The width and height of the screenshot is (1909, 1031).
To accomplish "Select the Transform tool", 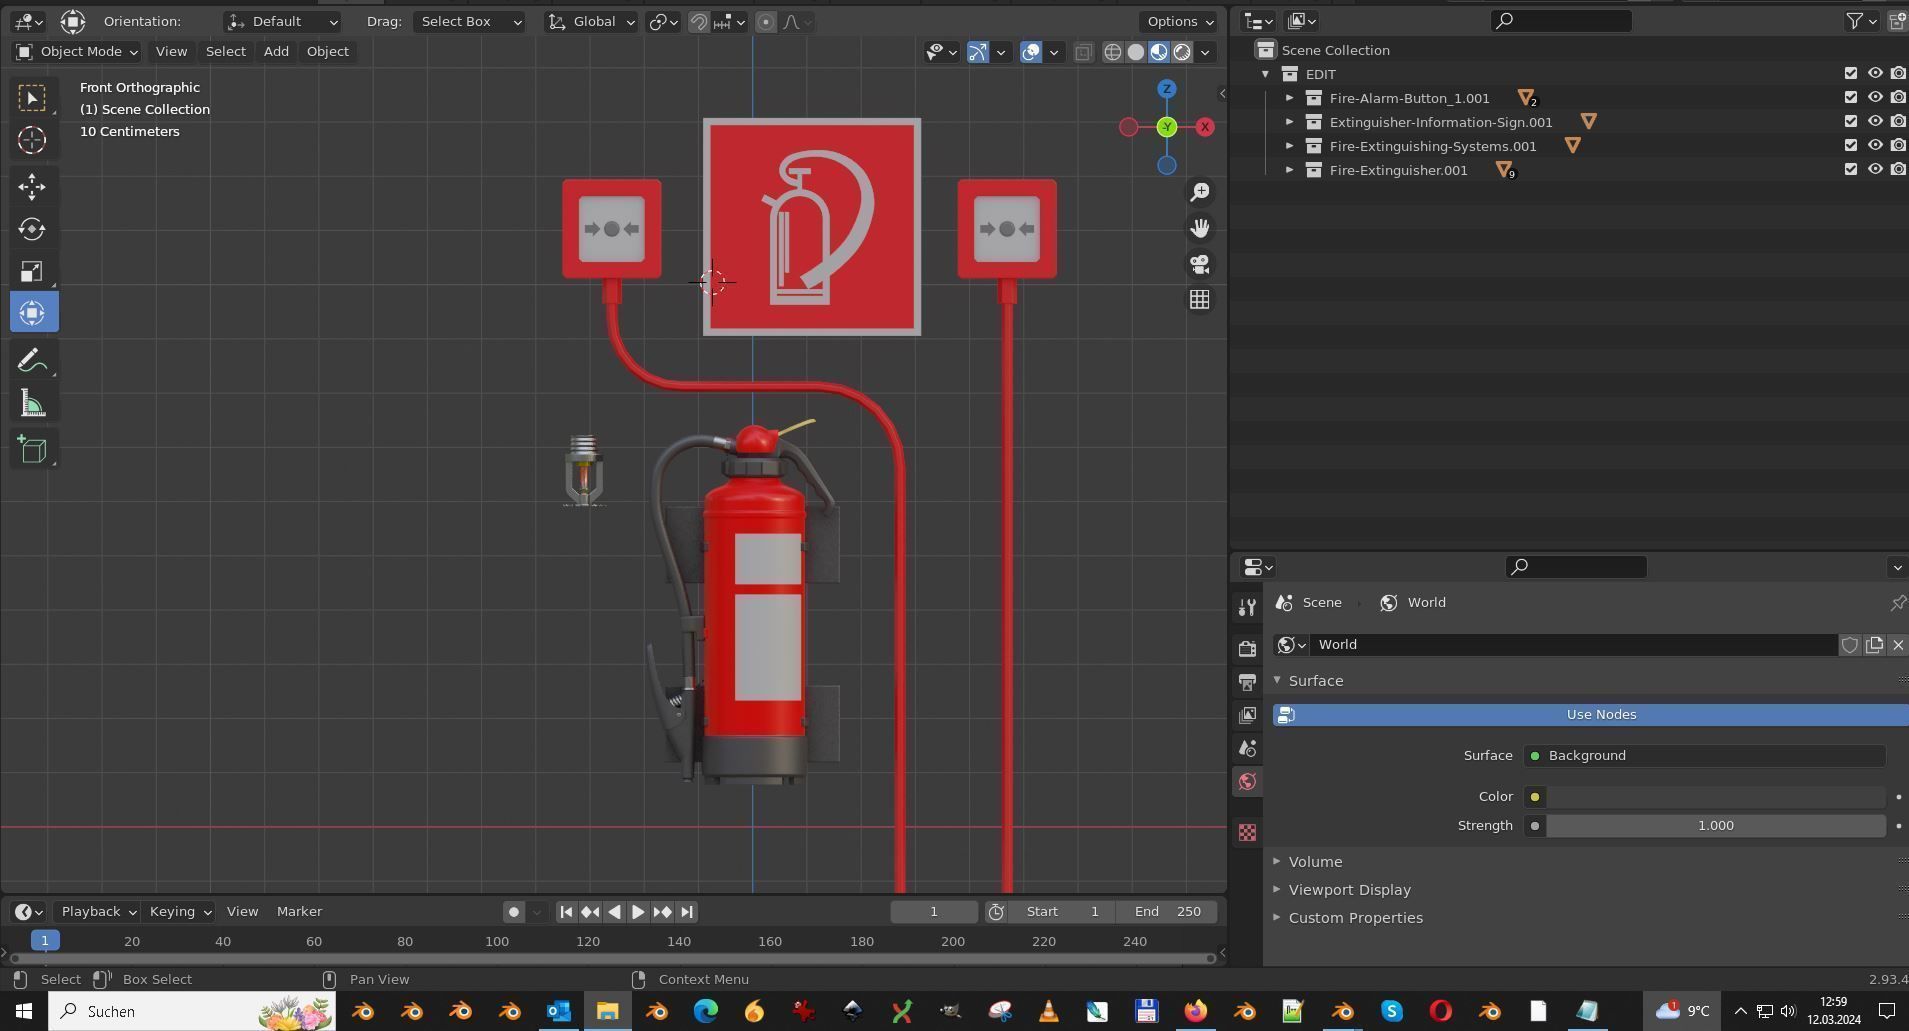I will [32, 313].
